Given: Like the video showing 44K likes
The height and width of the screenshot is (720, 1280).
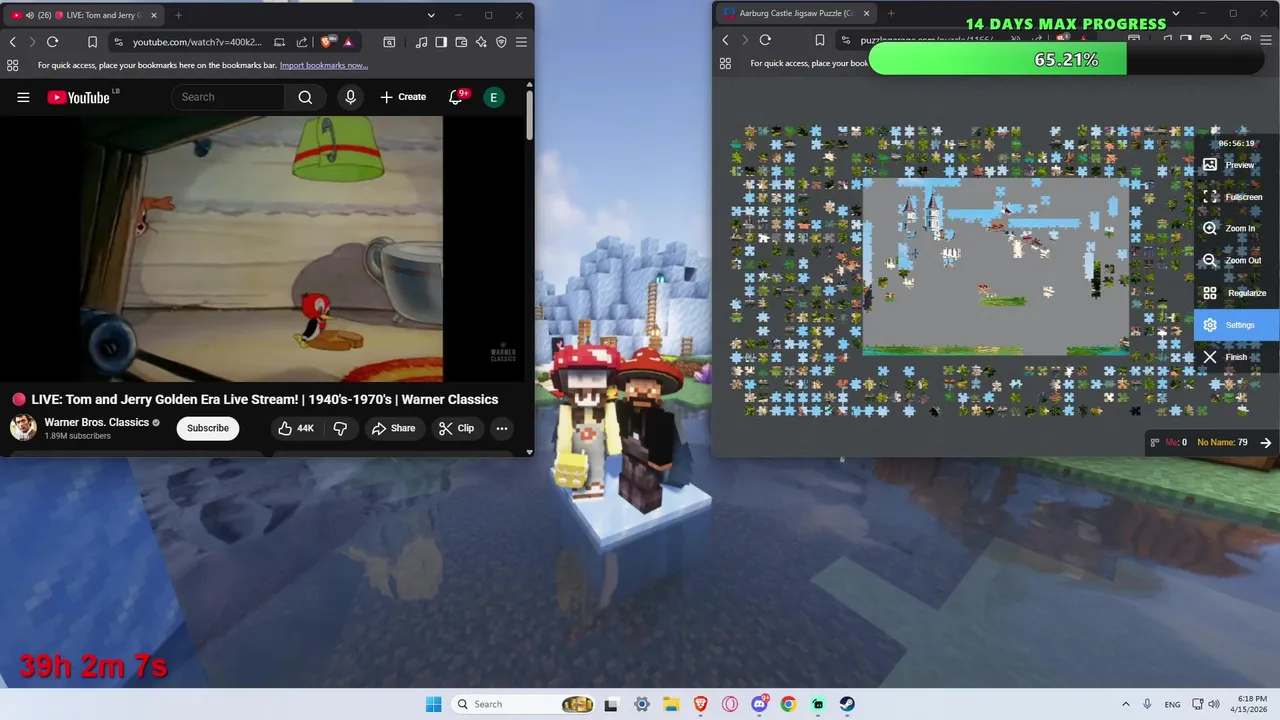Looking at the screenshot, I should 296,428.
